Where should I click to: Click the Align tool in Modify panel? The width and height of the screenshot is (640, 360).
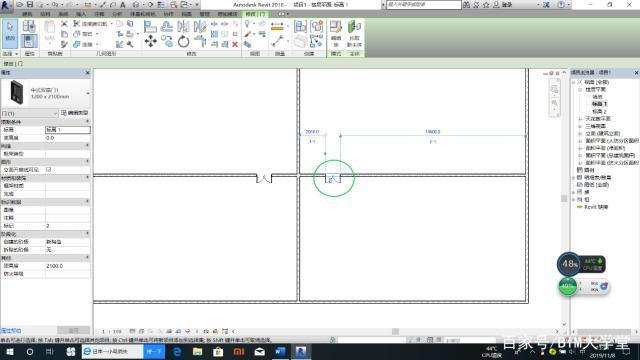click(150, 27)
